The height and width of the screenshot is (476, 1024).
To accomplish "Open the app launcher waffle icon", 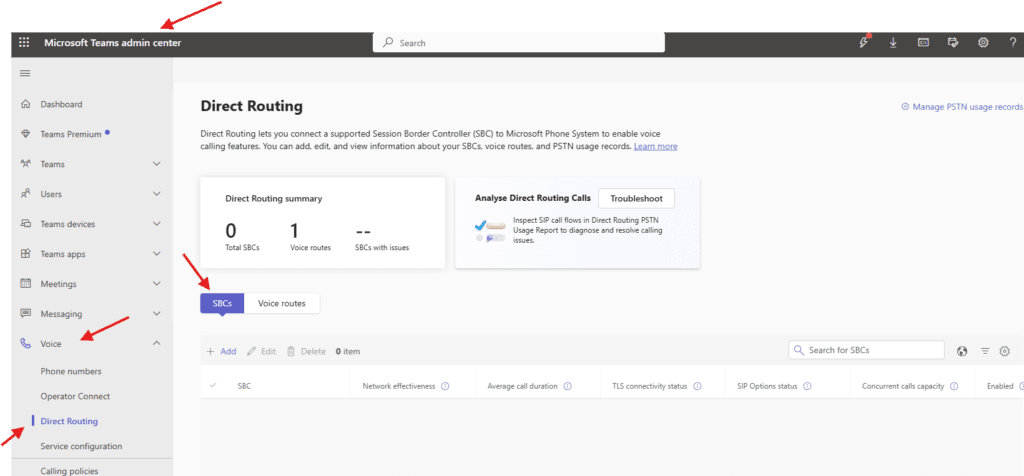I will [24, 43].
